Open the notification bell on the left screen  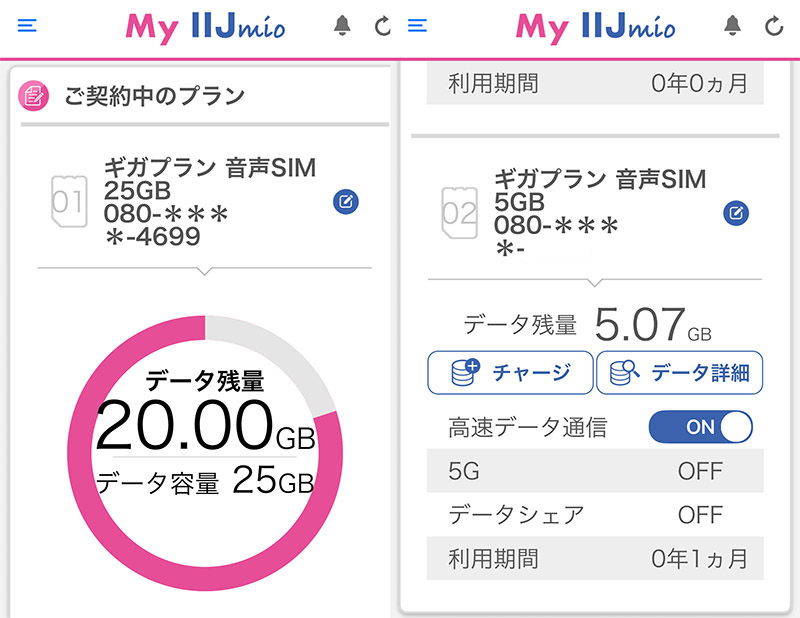(x=340, y=26)
